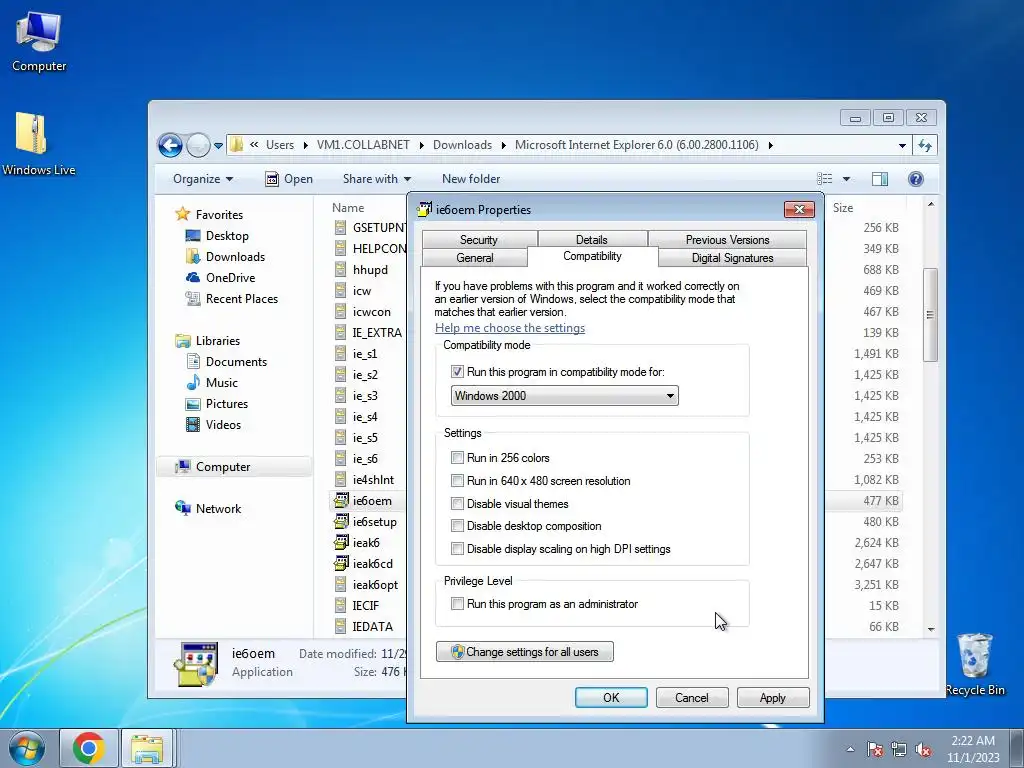Click Change settings for all users

click(524, 652)
